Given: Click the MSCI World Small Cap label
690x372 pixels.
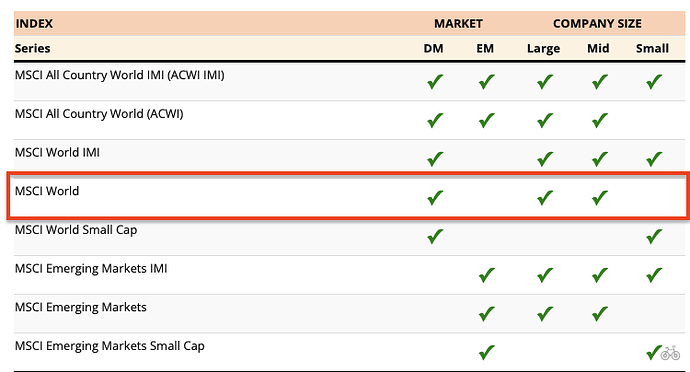Looking at the screenshot, I should click(x=76, y=230).
